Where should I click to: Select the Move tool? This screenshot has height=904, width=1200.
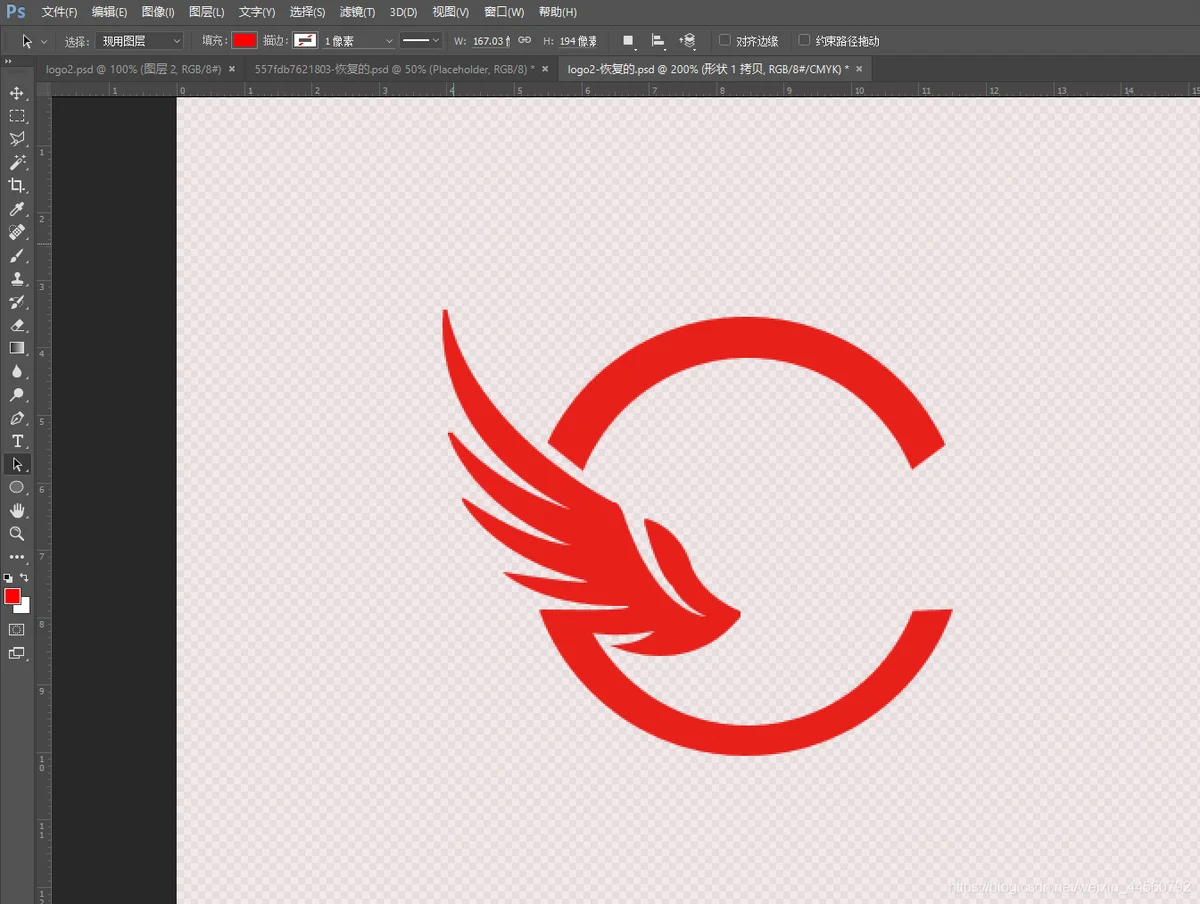tap(17, 93)
